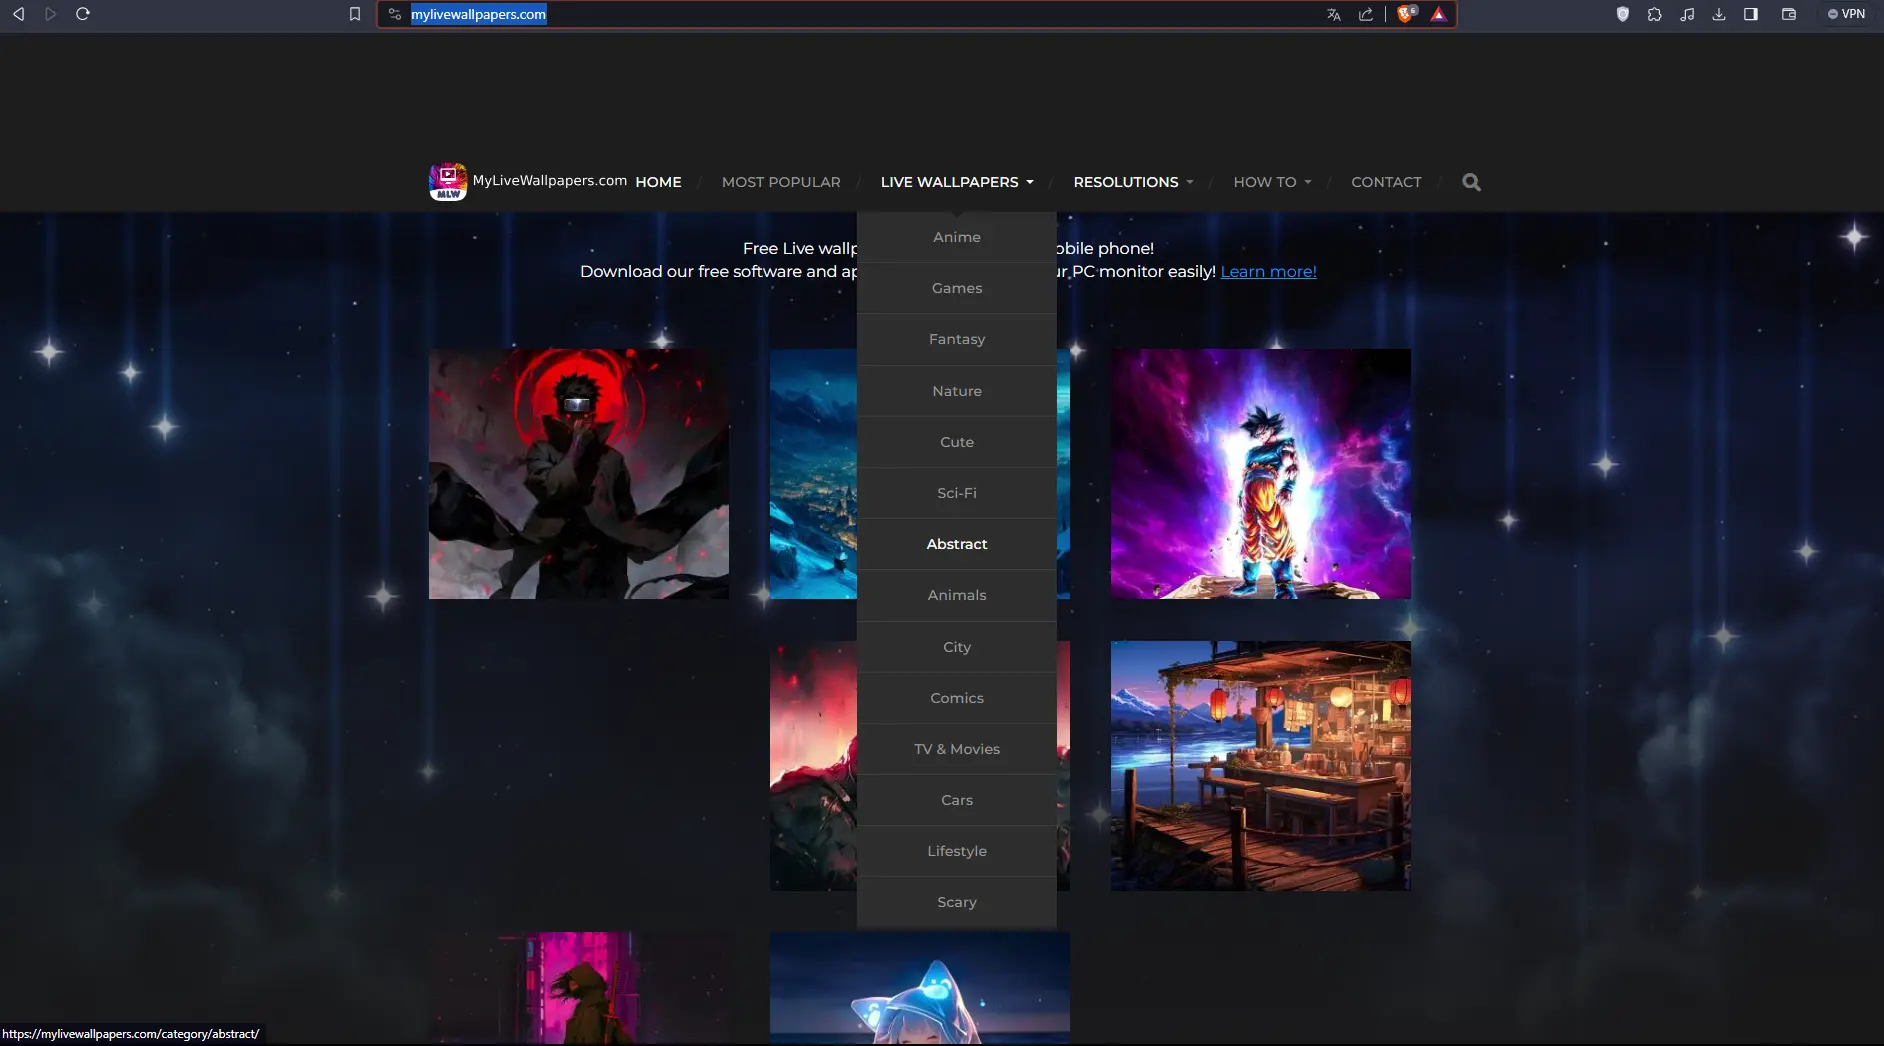Image resolution: width=1884 pixels, height=1046 pixels.
Task: Open the Brave Rewards triangle icon
Action: pyautogui.click(x=1438, y=14)
